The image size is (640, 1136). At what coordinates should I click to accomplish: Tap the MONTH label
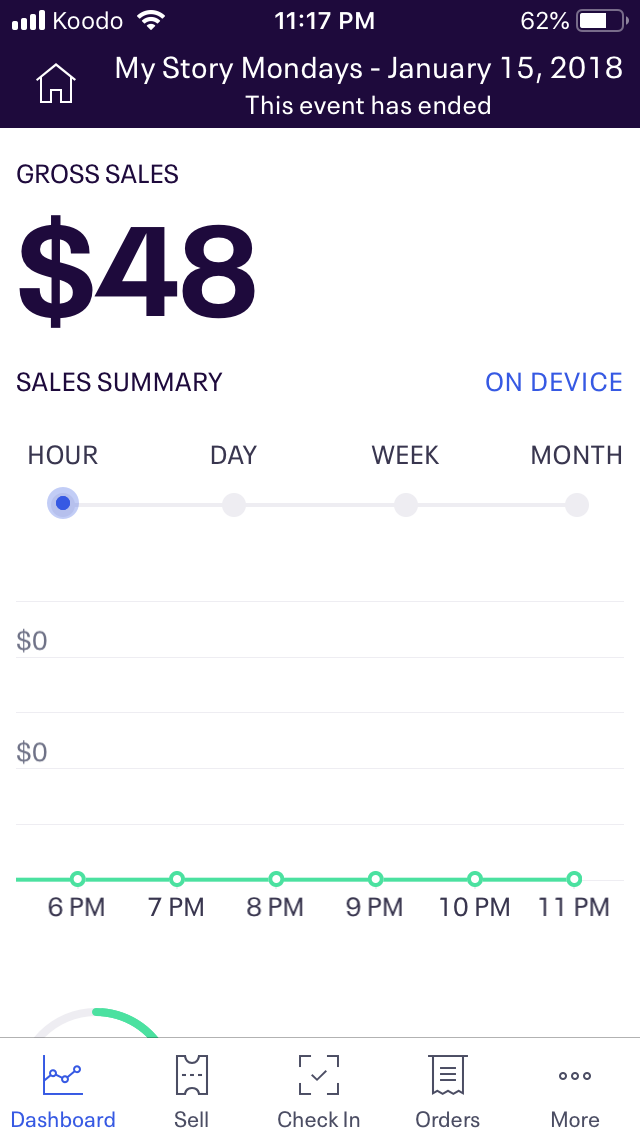(576, 455)
